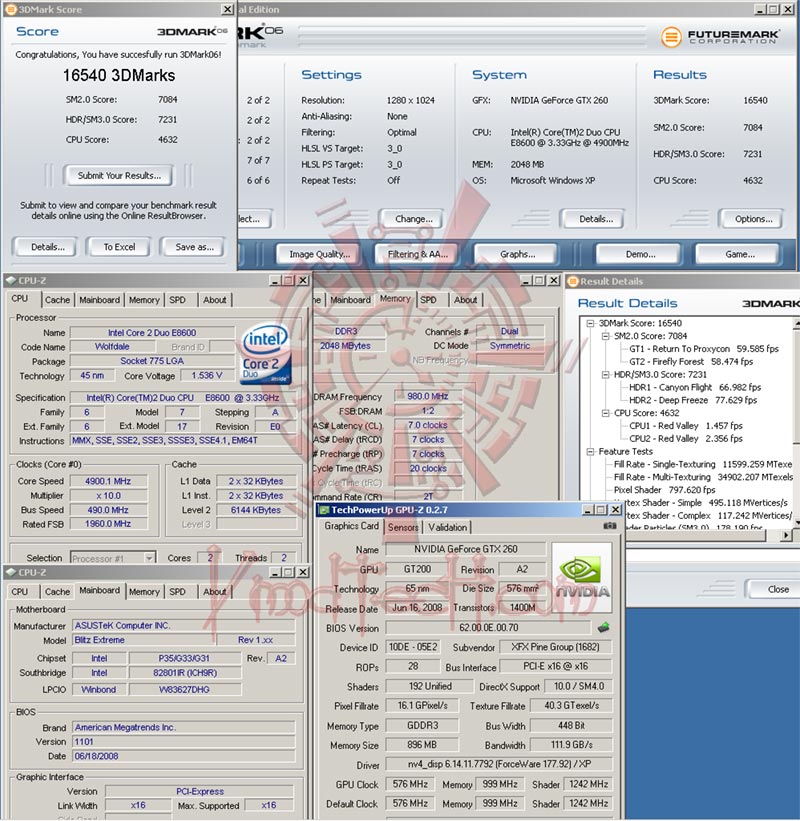Open the Graphs button
This screenshot has width=800, height=821.
pos(516,254)
